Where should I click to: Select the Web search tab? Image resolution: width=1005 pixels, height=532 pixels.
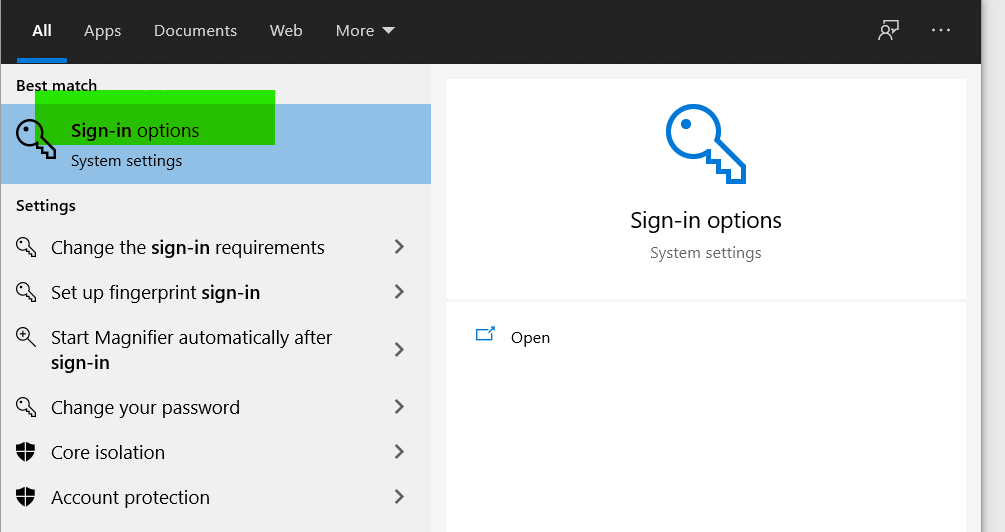click(286, 31)
